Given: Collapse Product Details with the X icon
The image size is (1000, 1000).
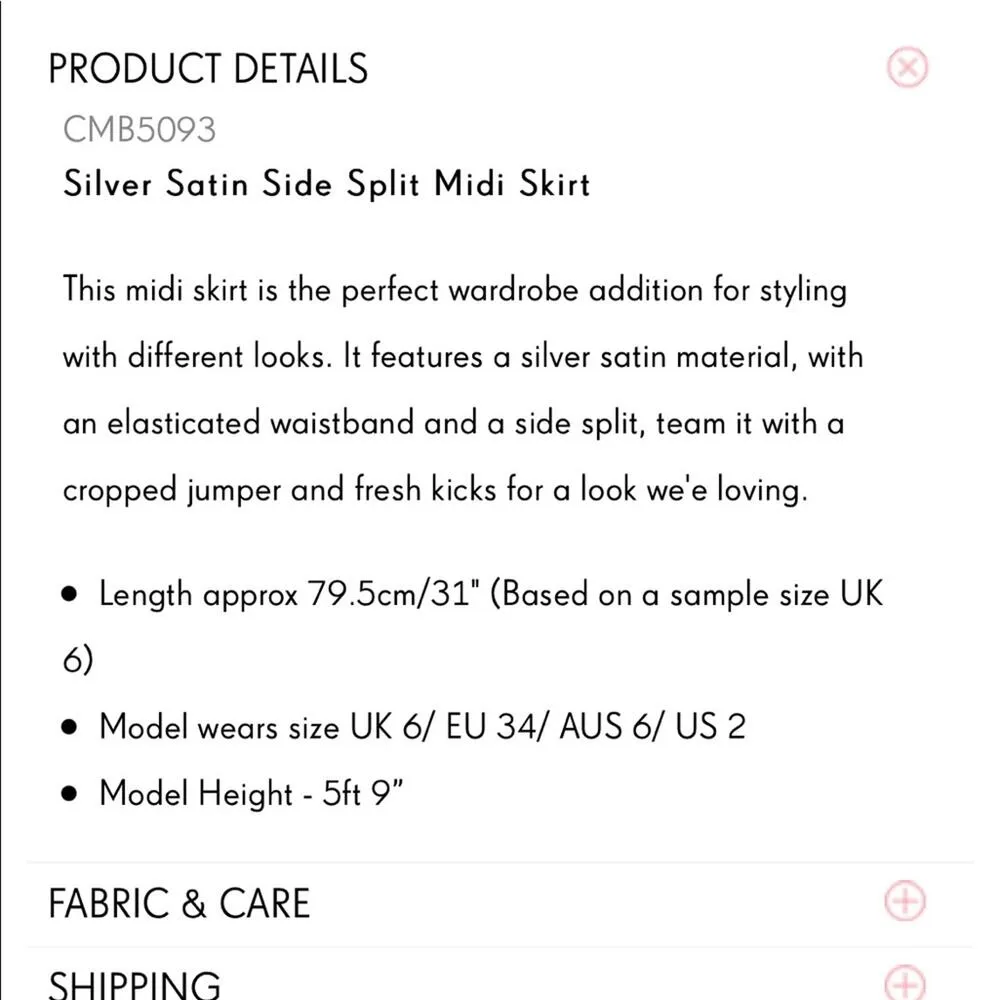Looking at the screenshot, I should point(907,68).
